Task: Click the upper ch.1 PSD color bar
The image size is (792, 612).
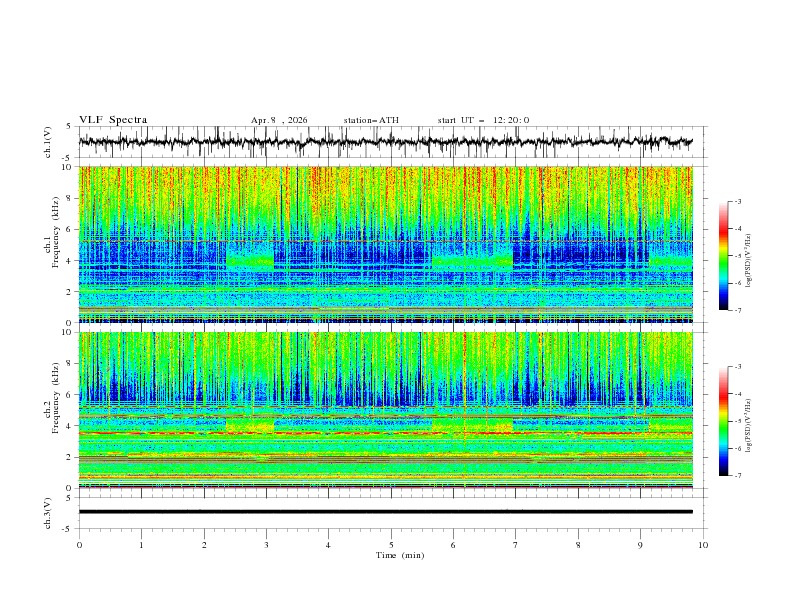Action: [x=723, y=256]
